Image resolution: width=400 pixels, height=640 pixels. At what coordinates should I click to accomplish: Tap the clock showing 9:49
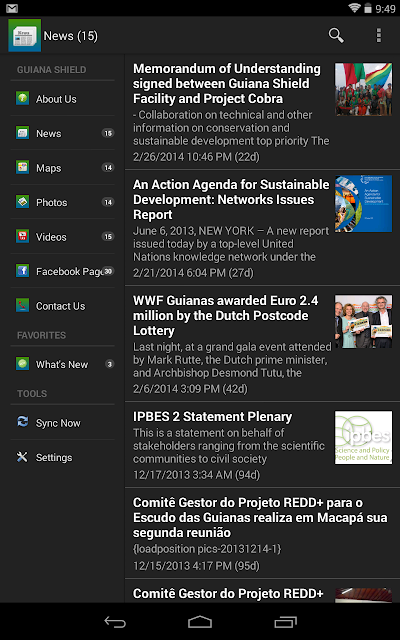click(385, 9)
